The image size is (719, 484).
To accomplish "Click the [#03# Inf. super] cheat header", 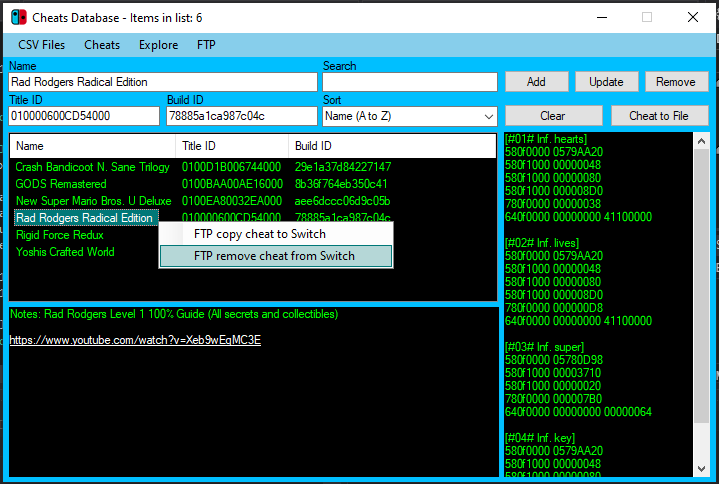I will coord(544,346).
